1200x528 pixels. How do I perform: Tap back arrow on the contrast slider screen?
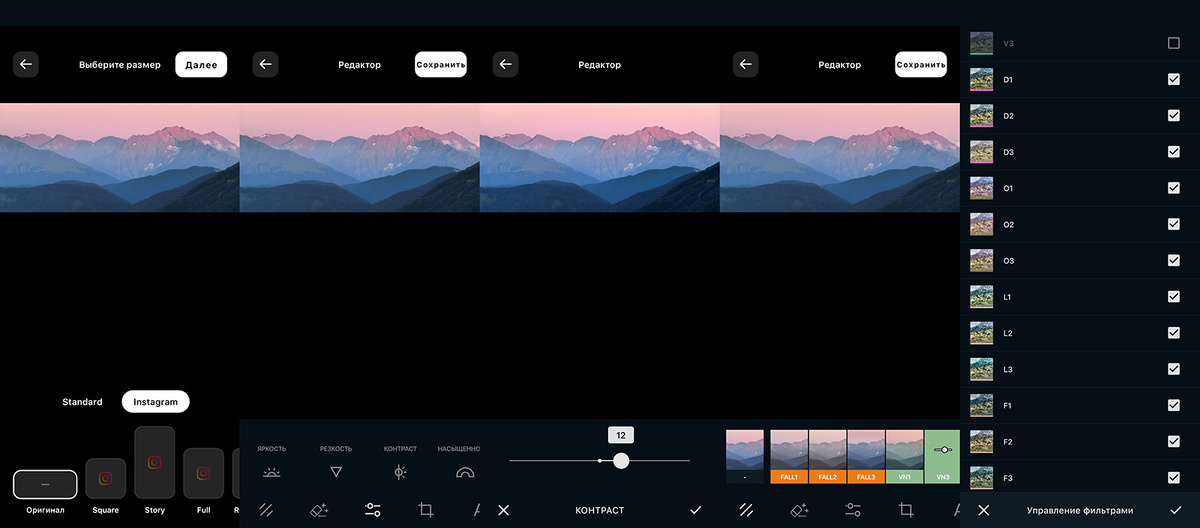pos(505,64)
